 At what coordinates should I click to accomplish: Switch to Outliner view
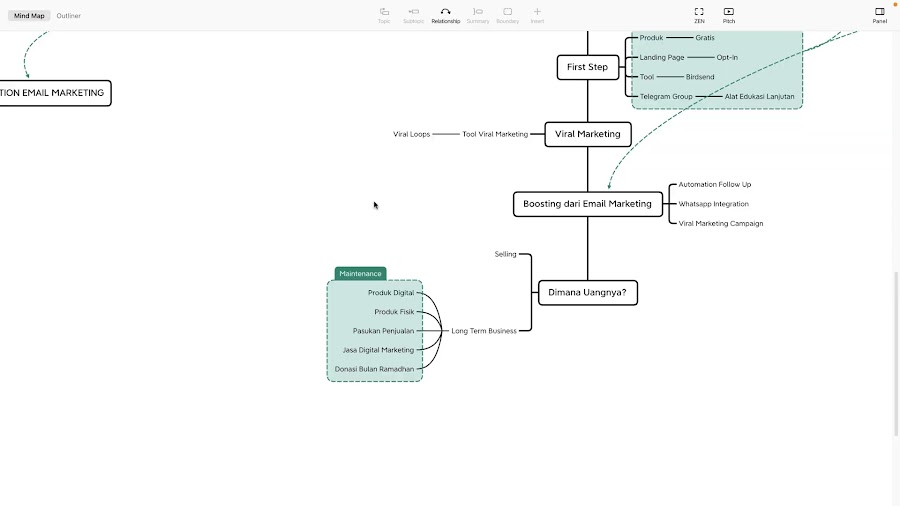[x=68, y=15]
